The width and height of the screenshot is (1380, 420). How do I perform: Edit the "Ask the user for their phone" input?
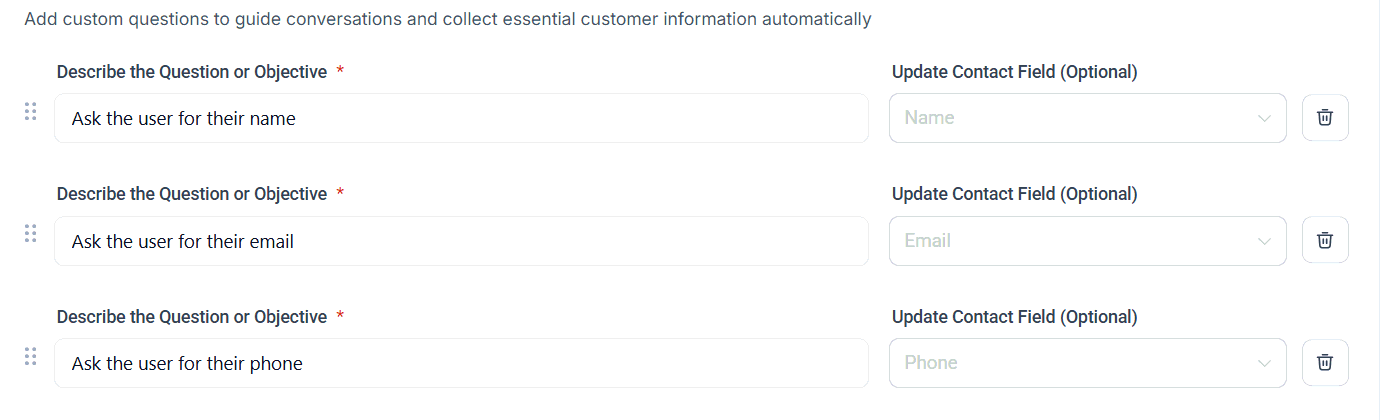pyautogui.click(x=461, y=363)
